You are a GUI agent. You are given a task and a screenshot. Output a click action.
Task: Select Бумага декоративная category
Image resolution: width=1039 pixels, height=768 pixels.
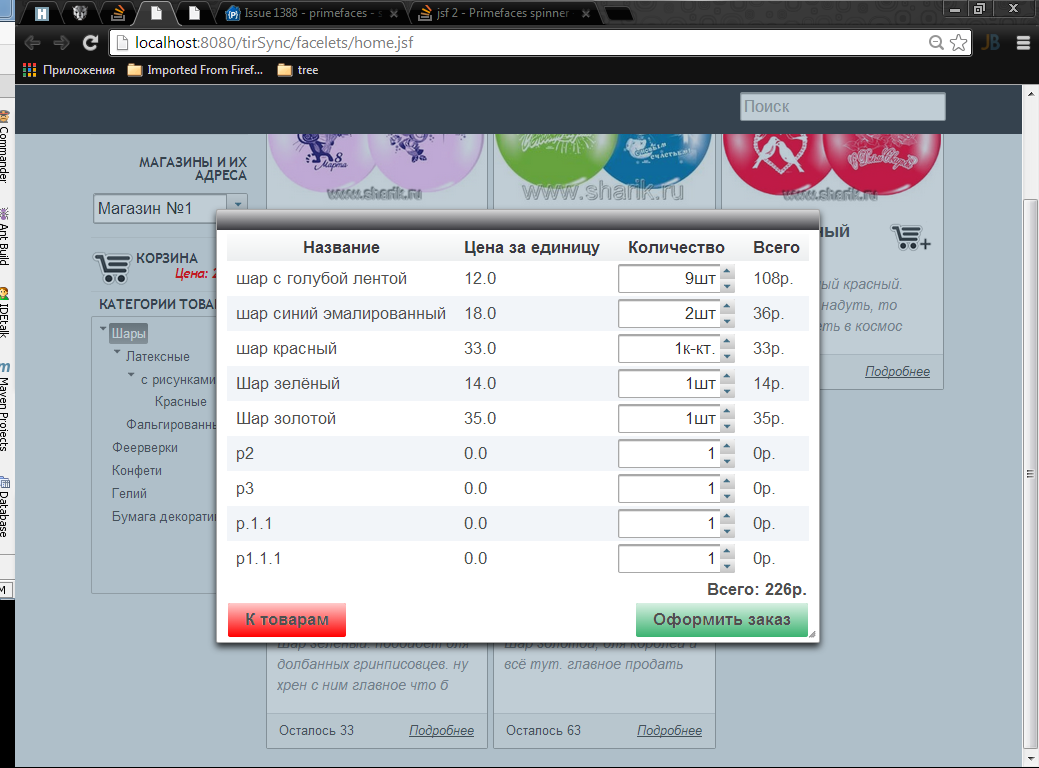click(x=164, y=516)
